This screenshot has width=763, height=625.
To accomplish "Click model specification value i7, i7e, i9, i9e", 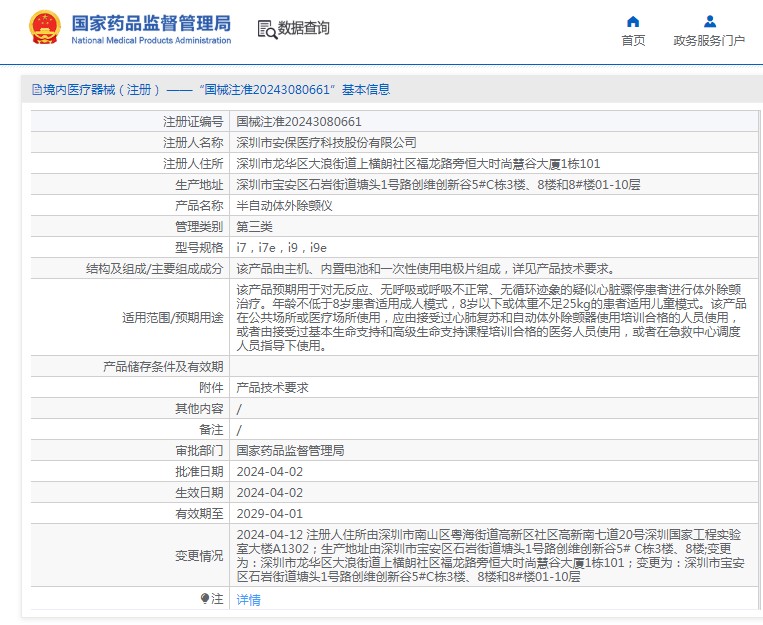I will click(281, 247).
